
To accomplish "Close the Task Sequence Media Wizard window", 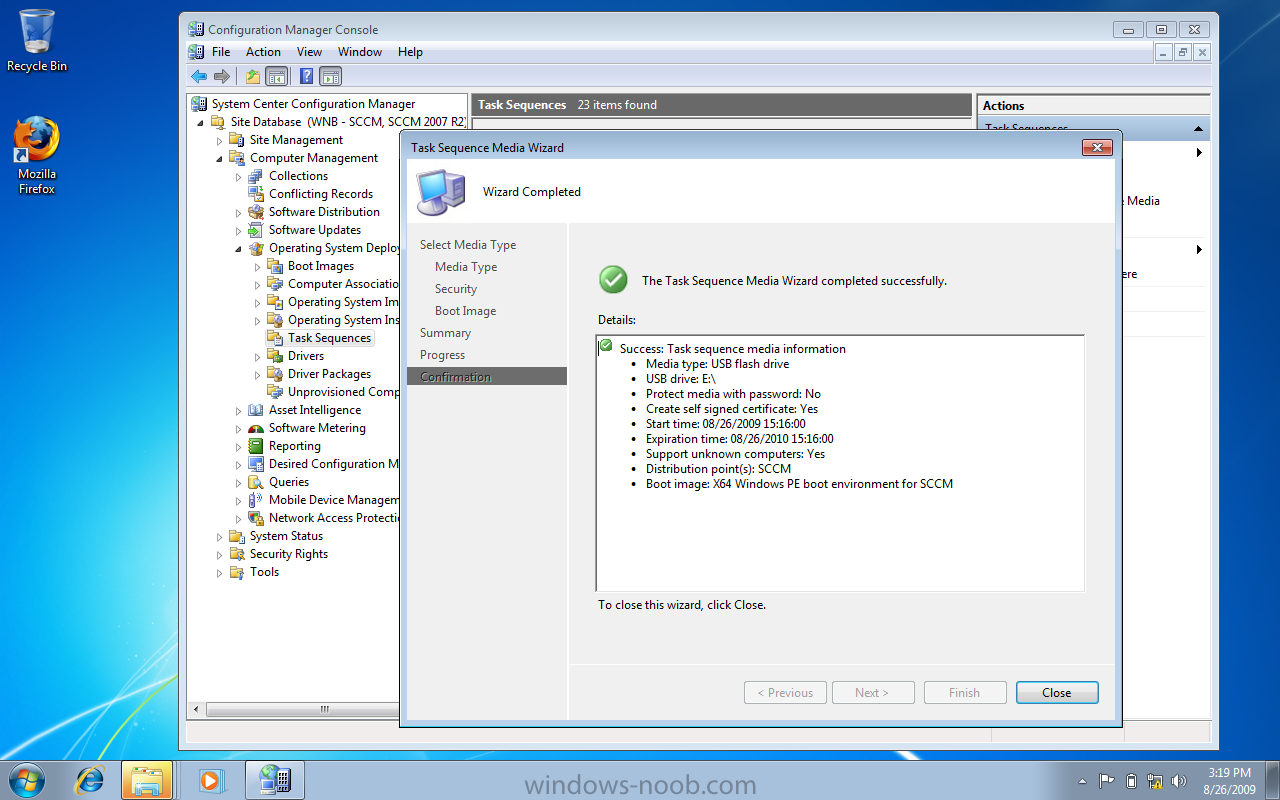I will coord(1097,147).
